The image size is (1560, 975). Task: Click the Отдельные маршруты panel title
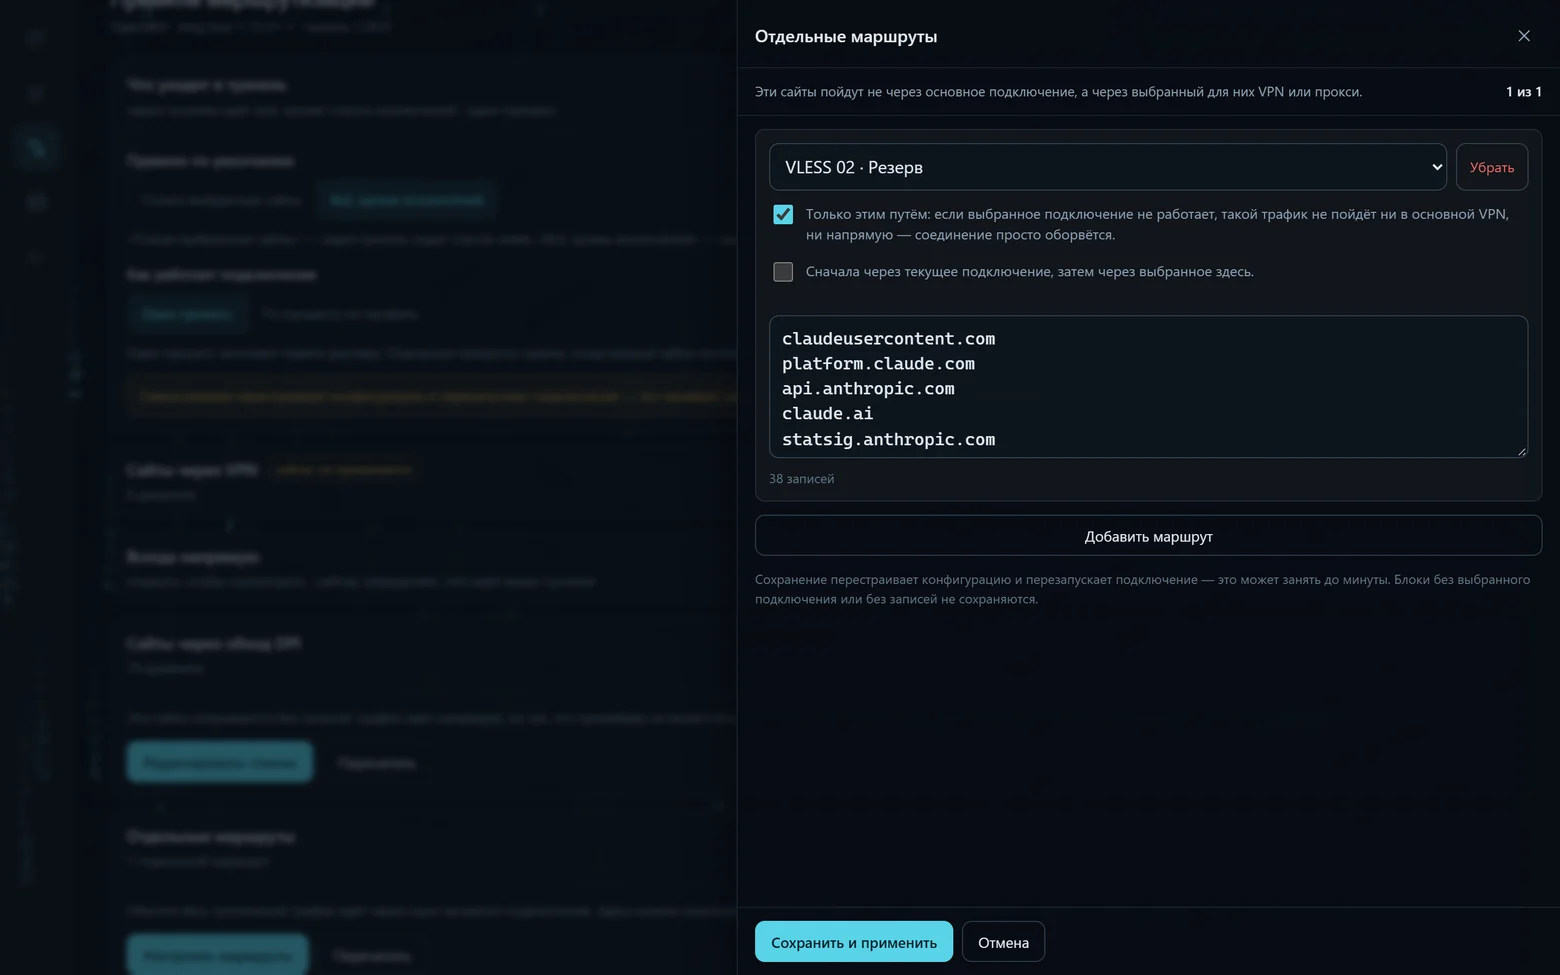(846, 36)
